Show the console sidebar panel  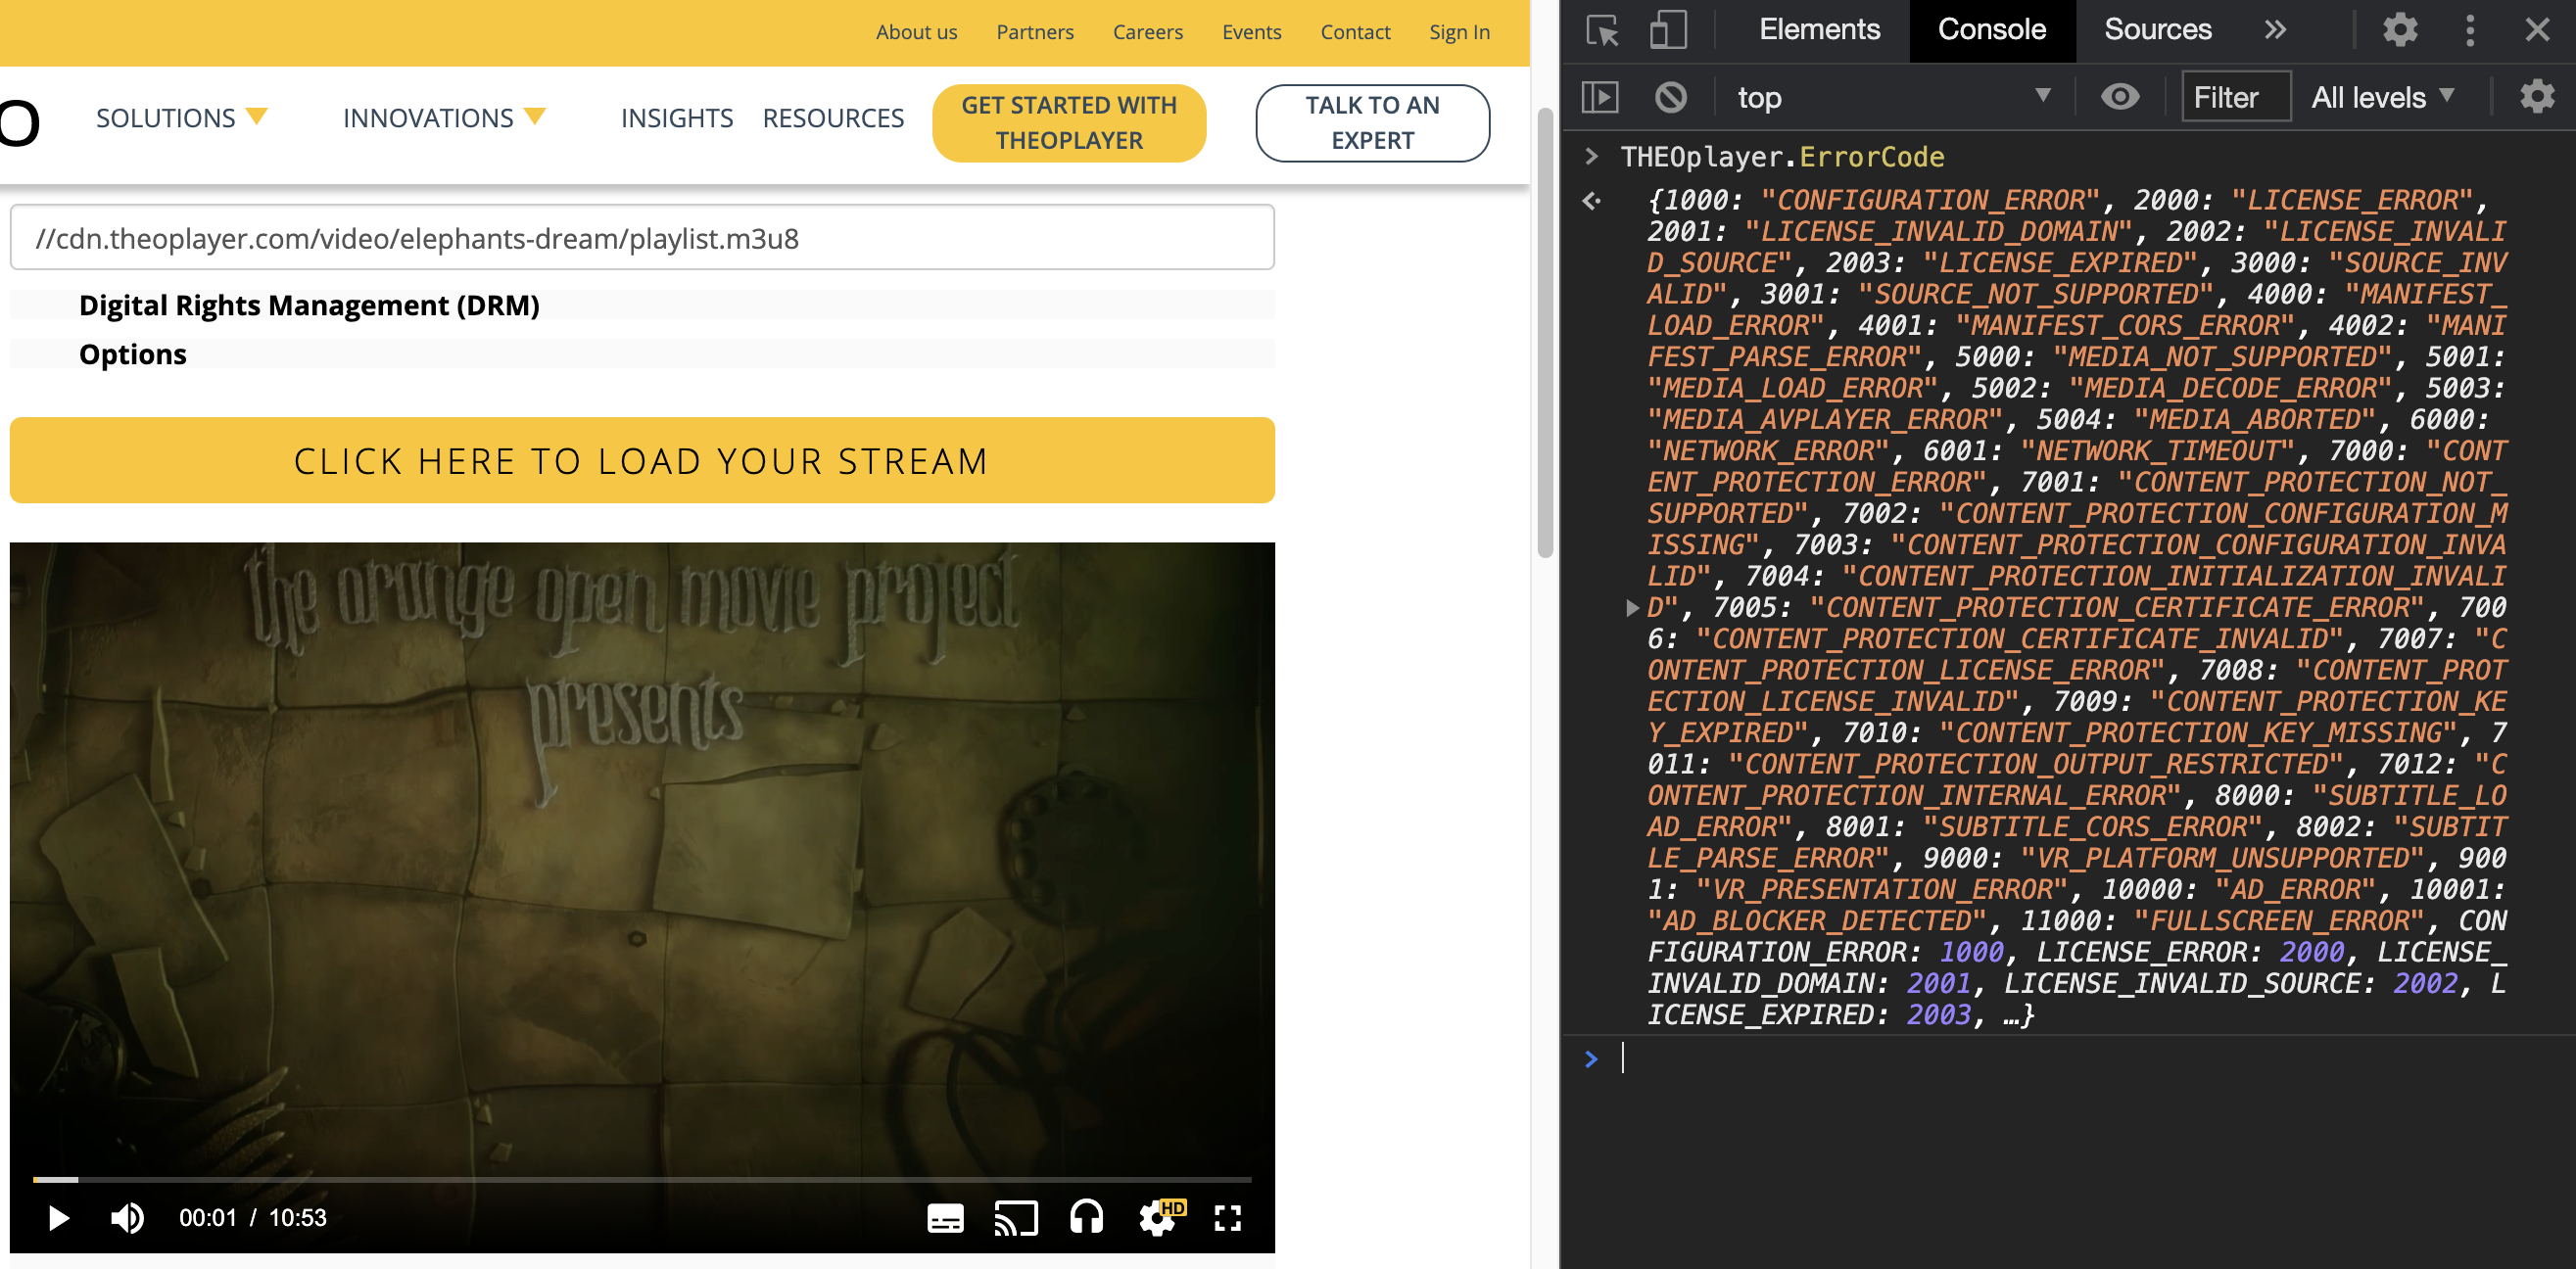point(1601,96)
